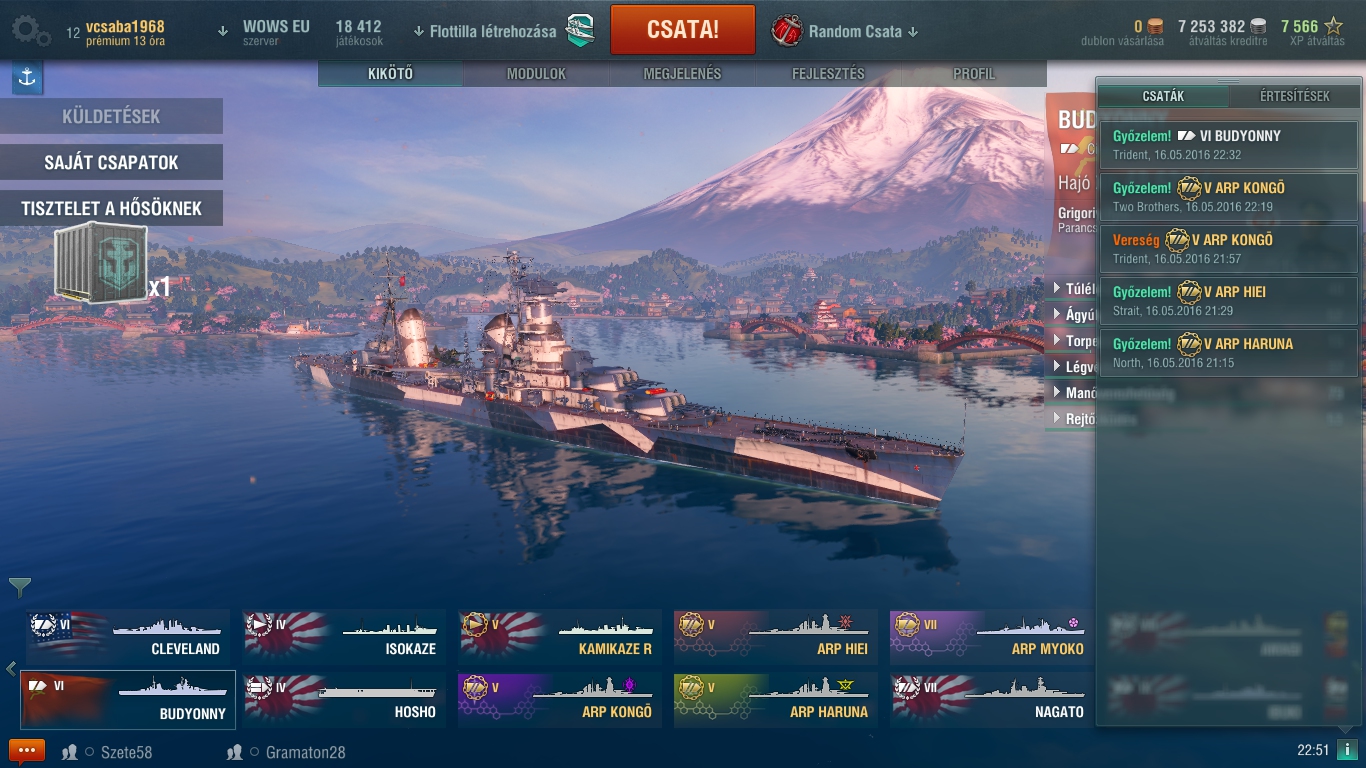This screenshot has width=1366, height=768.
Task: Switch to the MODULOK tab
Action: point(536,74)
